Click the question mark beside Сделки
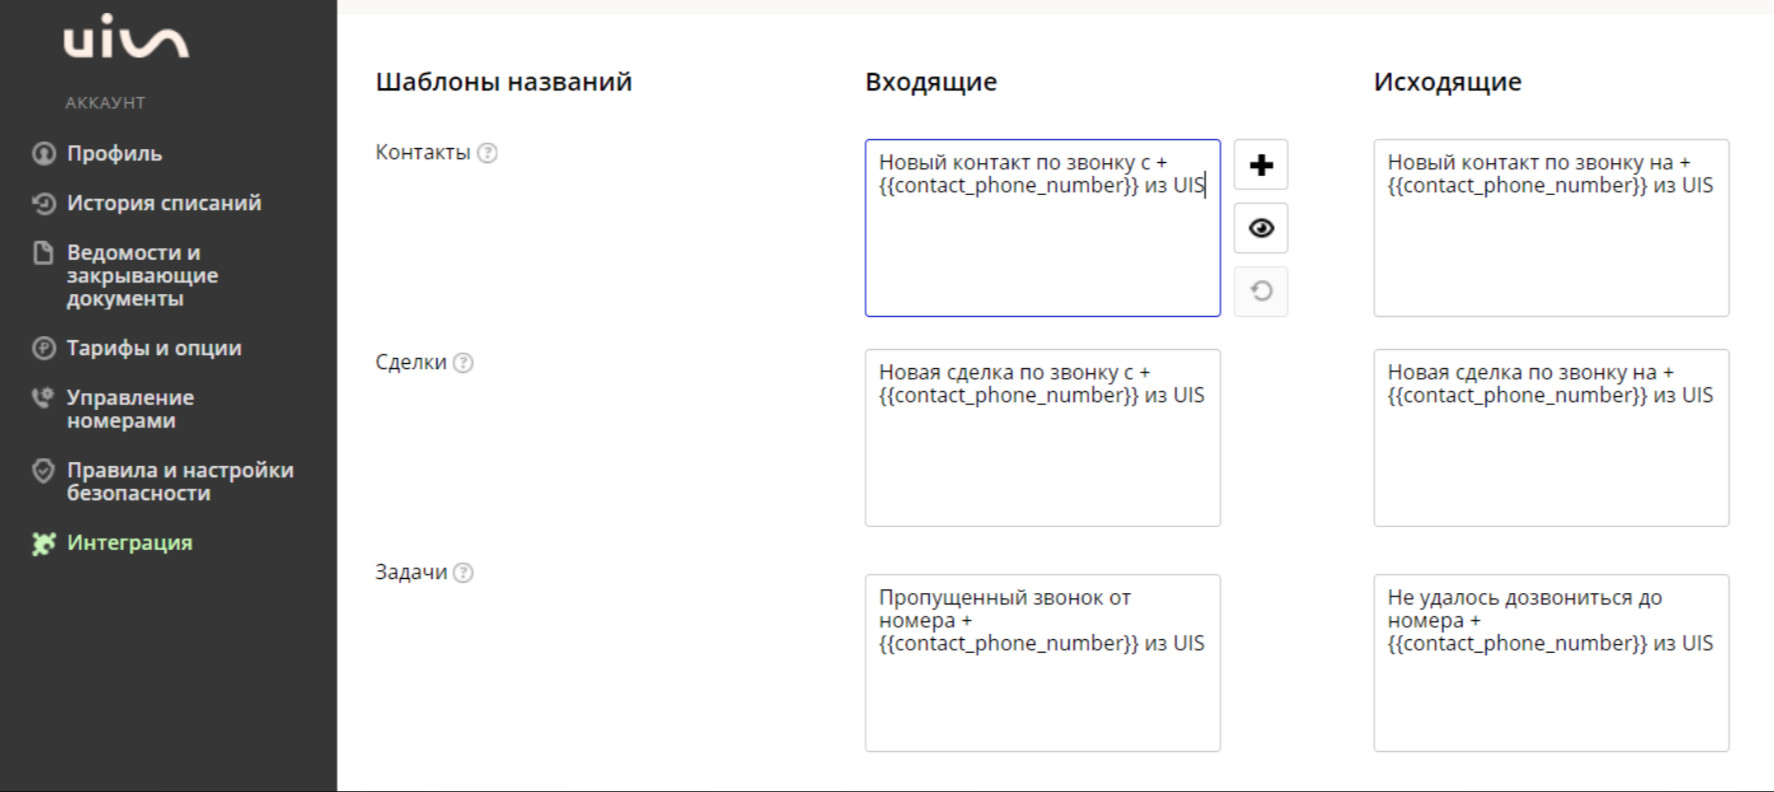The image size is (1774, 792). 463,363
